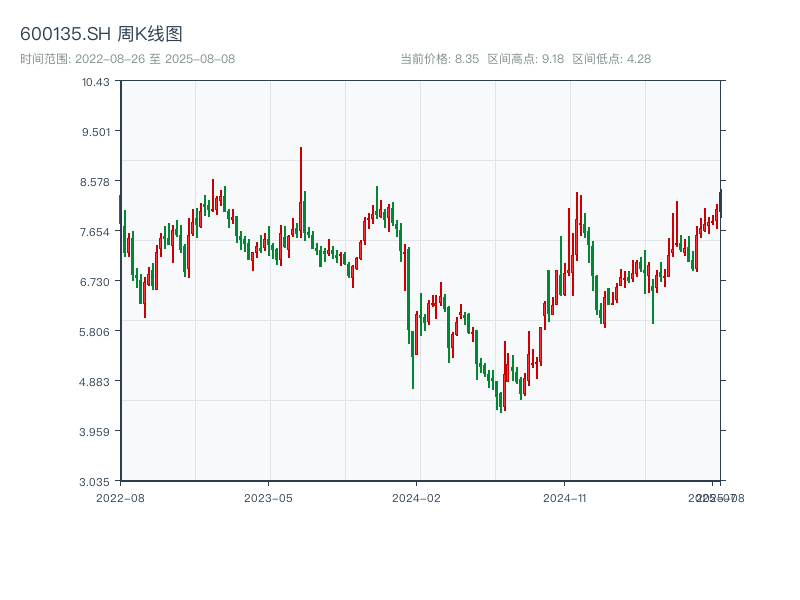The width and height of the screenshot is (800, 600).
Task: Select the 时间范围 date range text
Action: [127, 59]
